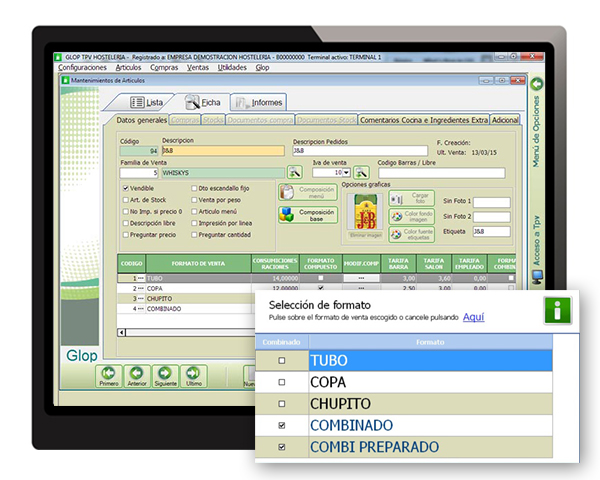Click the Etiqueta input field
Screen dimensions: 600x480
tap(492, 232)
